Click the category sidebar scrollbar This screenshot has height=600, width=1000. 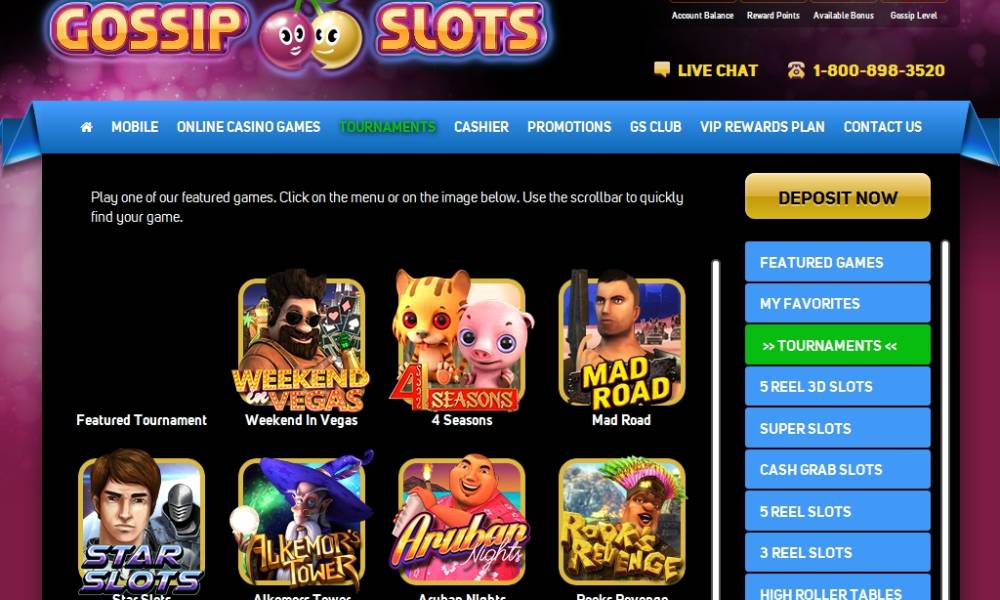(945, 420)
